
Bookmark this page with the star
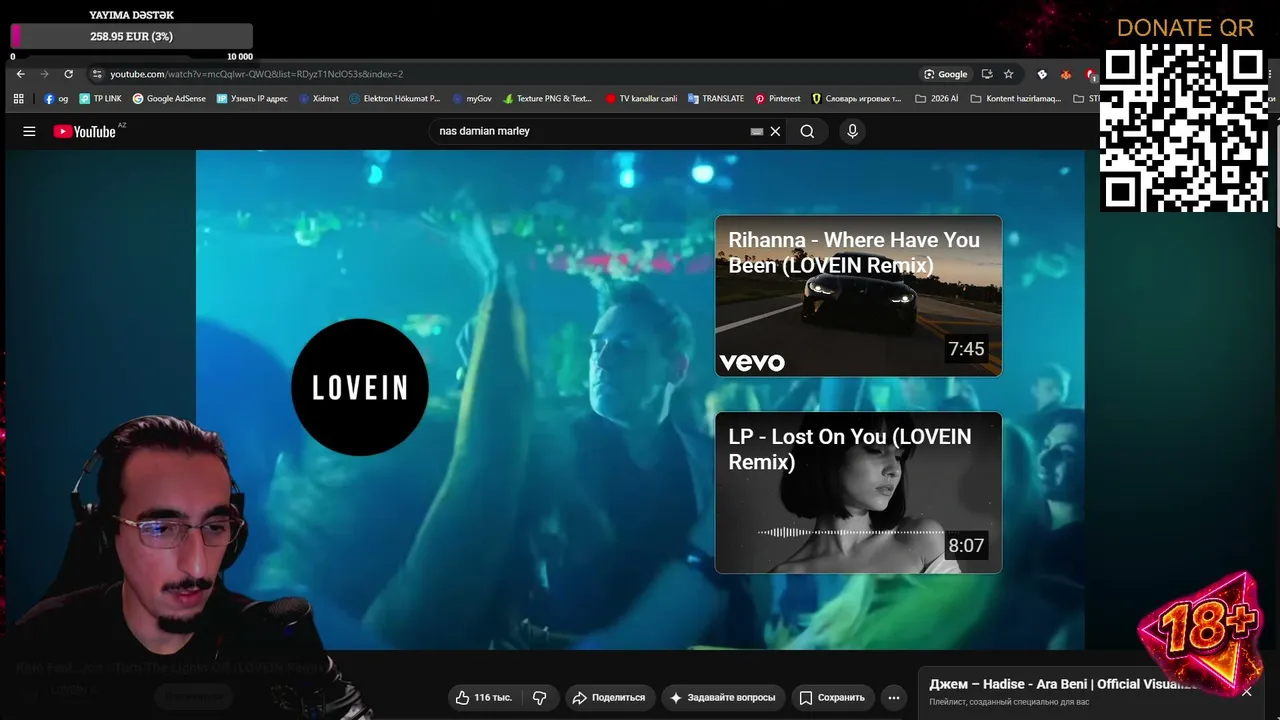[1009, 74]
